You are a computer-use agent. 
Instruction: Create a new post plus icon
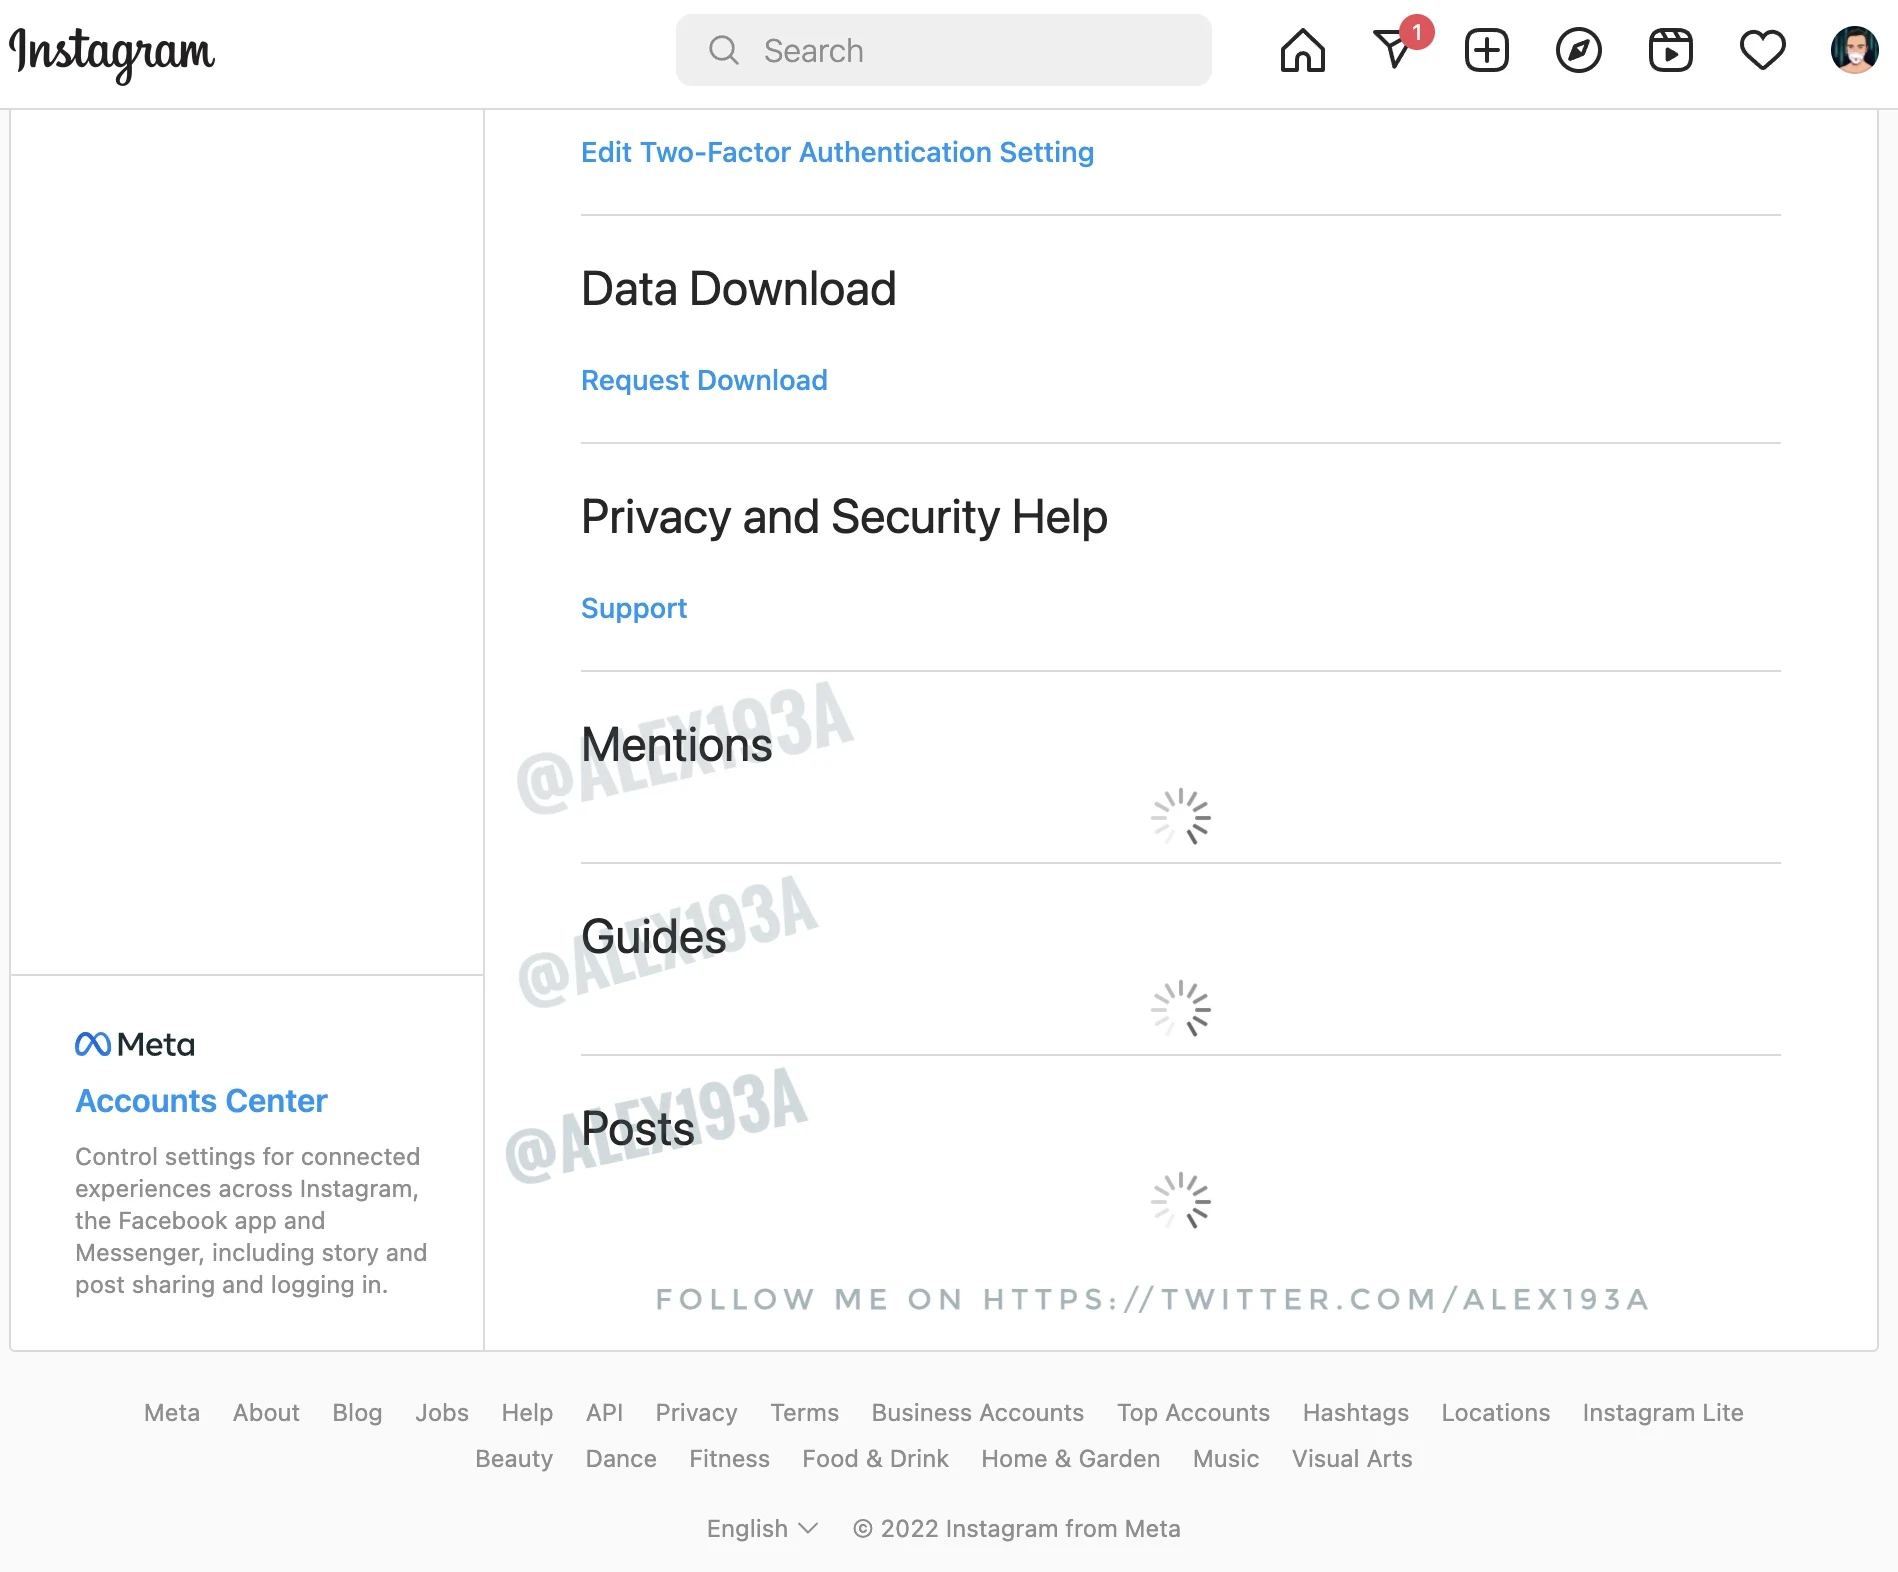(1486, 50)
